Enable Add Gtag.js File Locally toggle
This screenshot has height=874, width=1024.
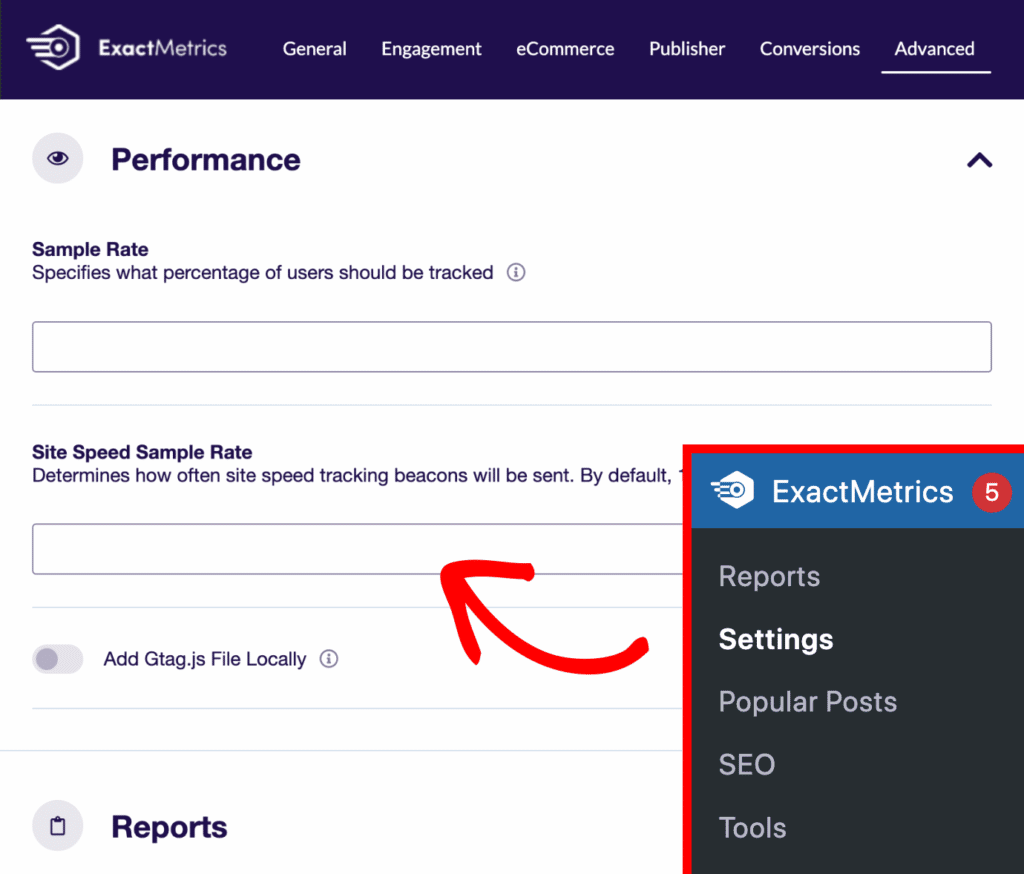pyautogui.click(x=57, y=659)
